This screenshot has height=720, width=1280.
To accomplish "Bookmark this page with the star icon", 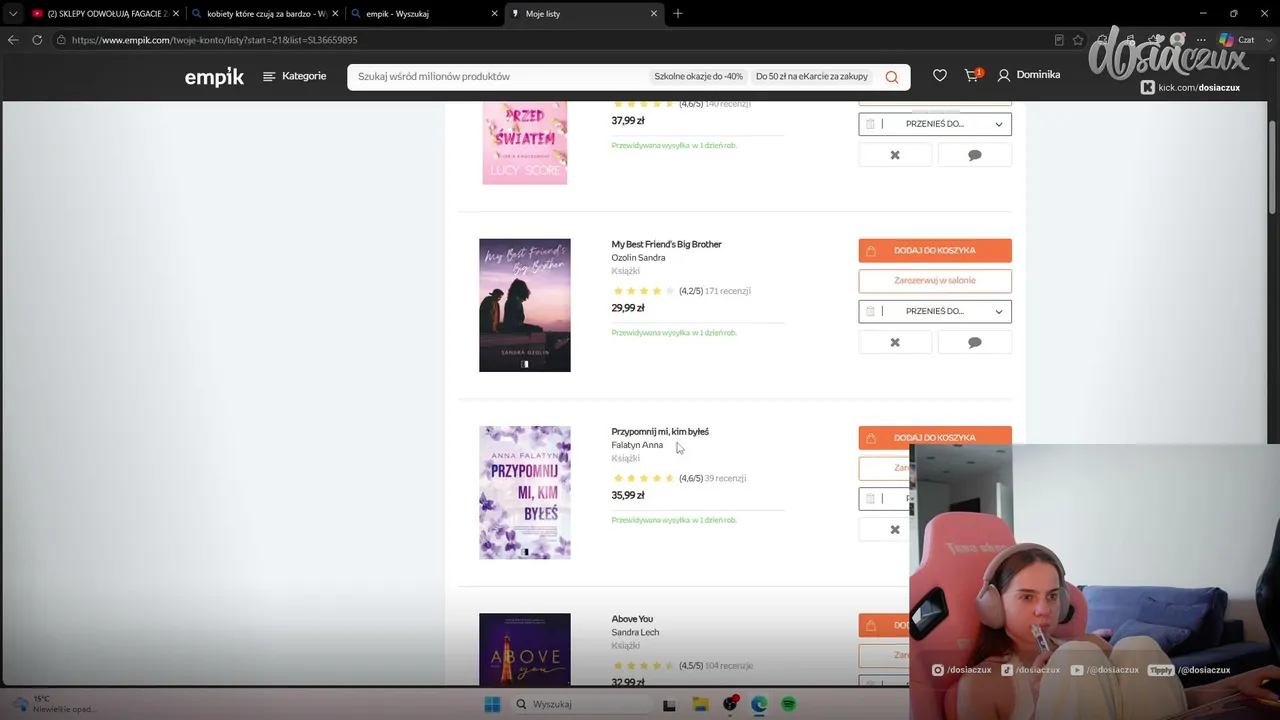I will point(1078,40).
